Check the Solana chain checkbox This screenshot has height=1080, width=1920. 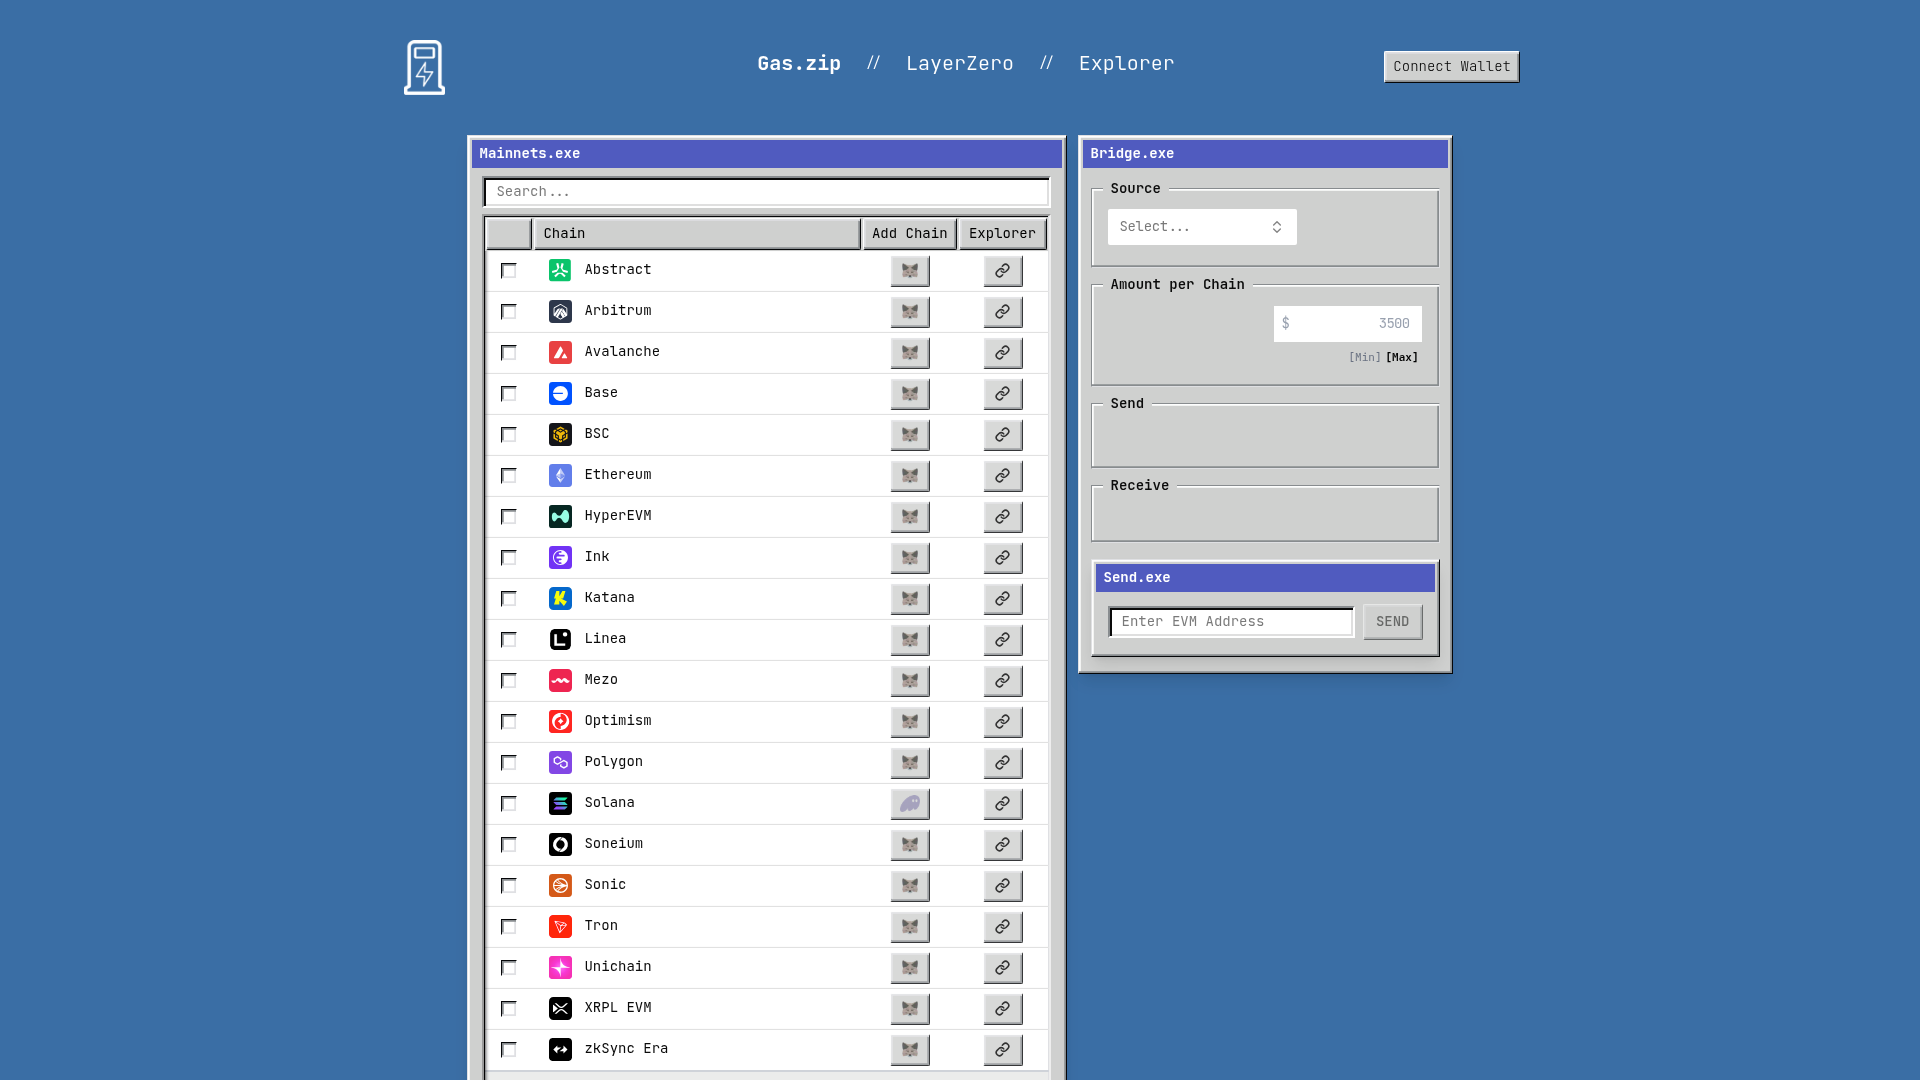pos(509,804)
